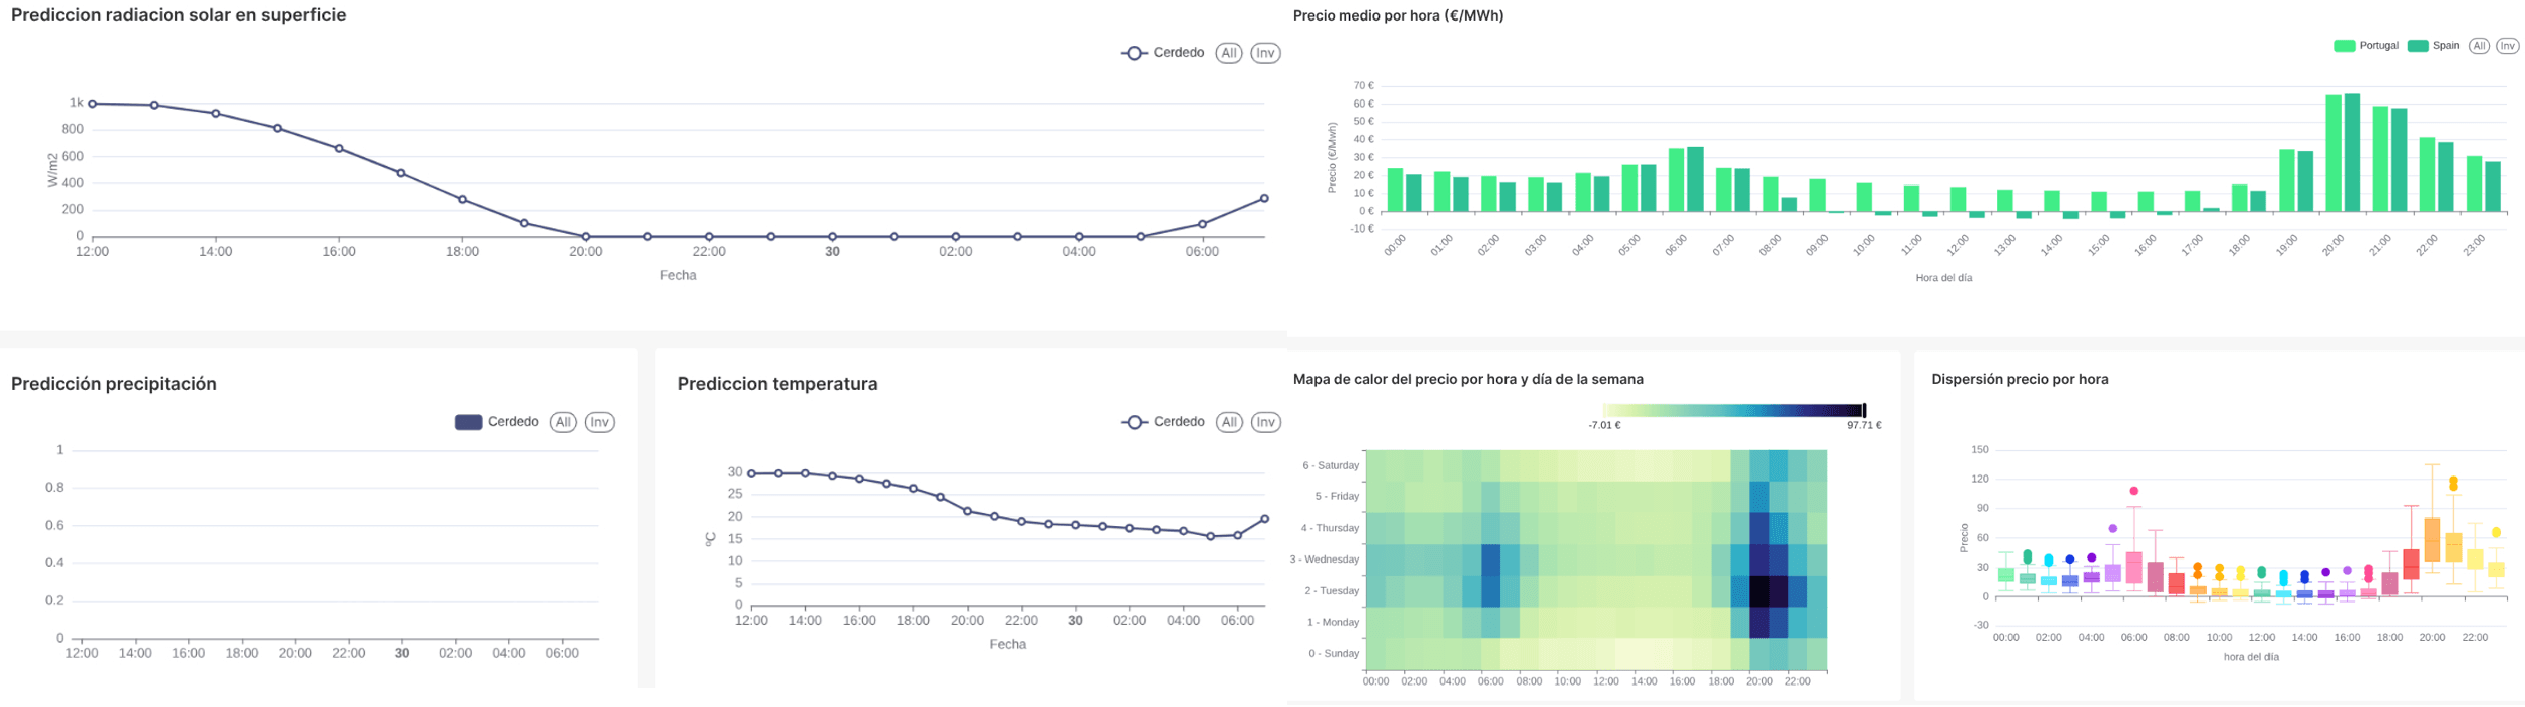The width and height of the screenshot is (2525, 707).
Task: Click 'Hora del día' axis label in price chart
Action: [1944, 278]
